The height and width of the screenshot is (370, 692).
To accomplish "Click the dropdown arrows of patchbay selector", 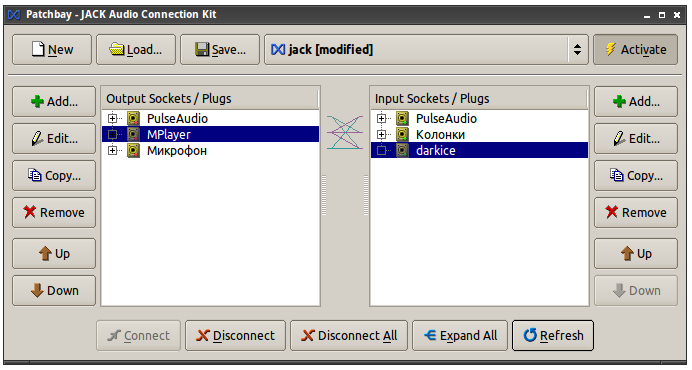I will coord(577,50).
